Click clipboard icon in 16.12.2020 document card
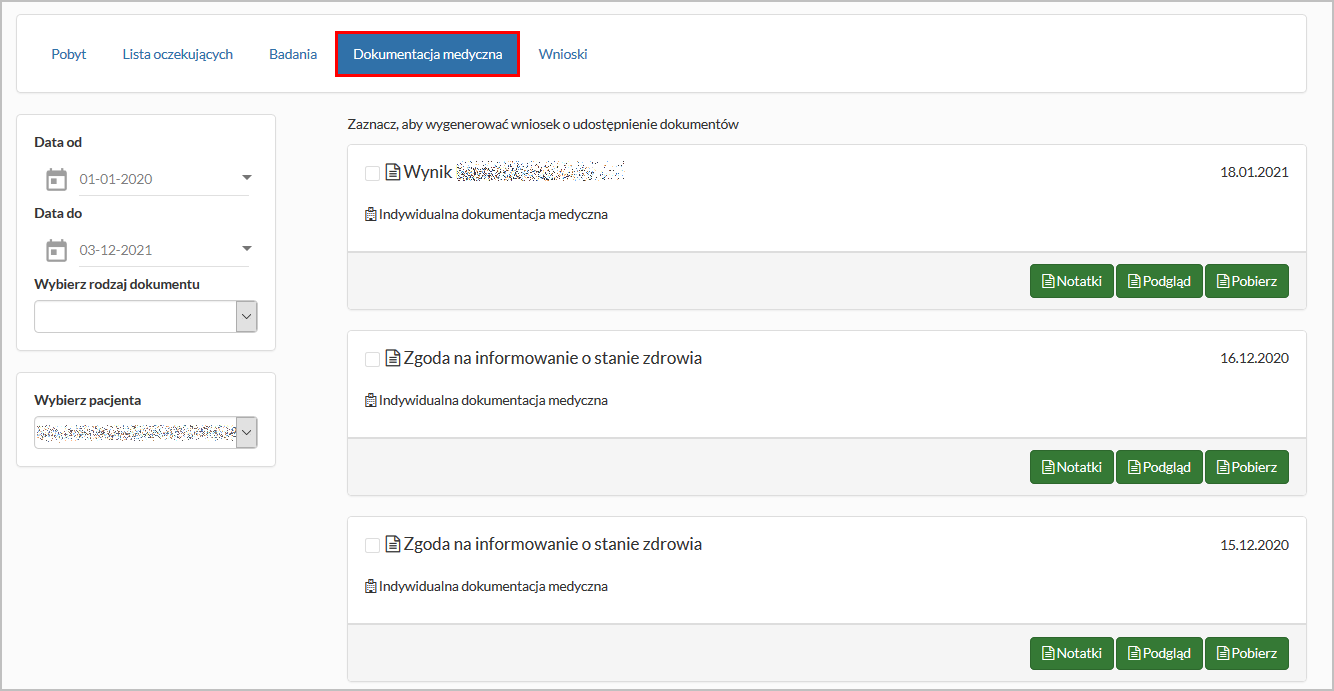 [371, 401]
